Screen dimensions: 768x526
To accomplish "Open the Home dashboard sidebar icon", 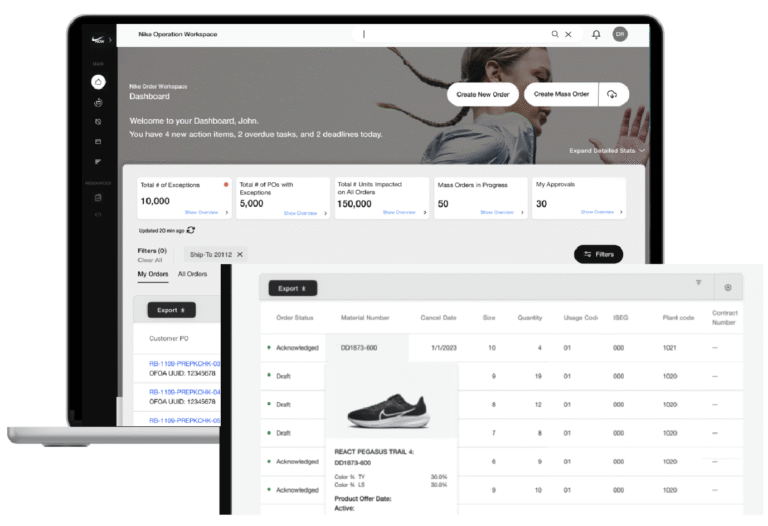I will [x=98, y=82].
